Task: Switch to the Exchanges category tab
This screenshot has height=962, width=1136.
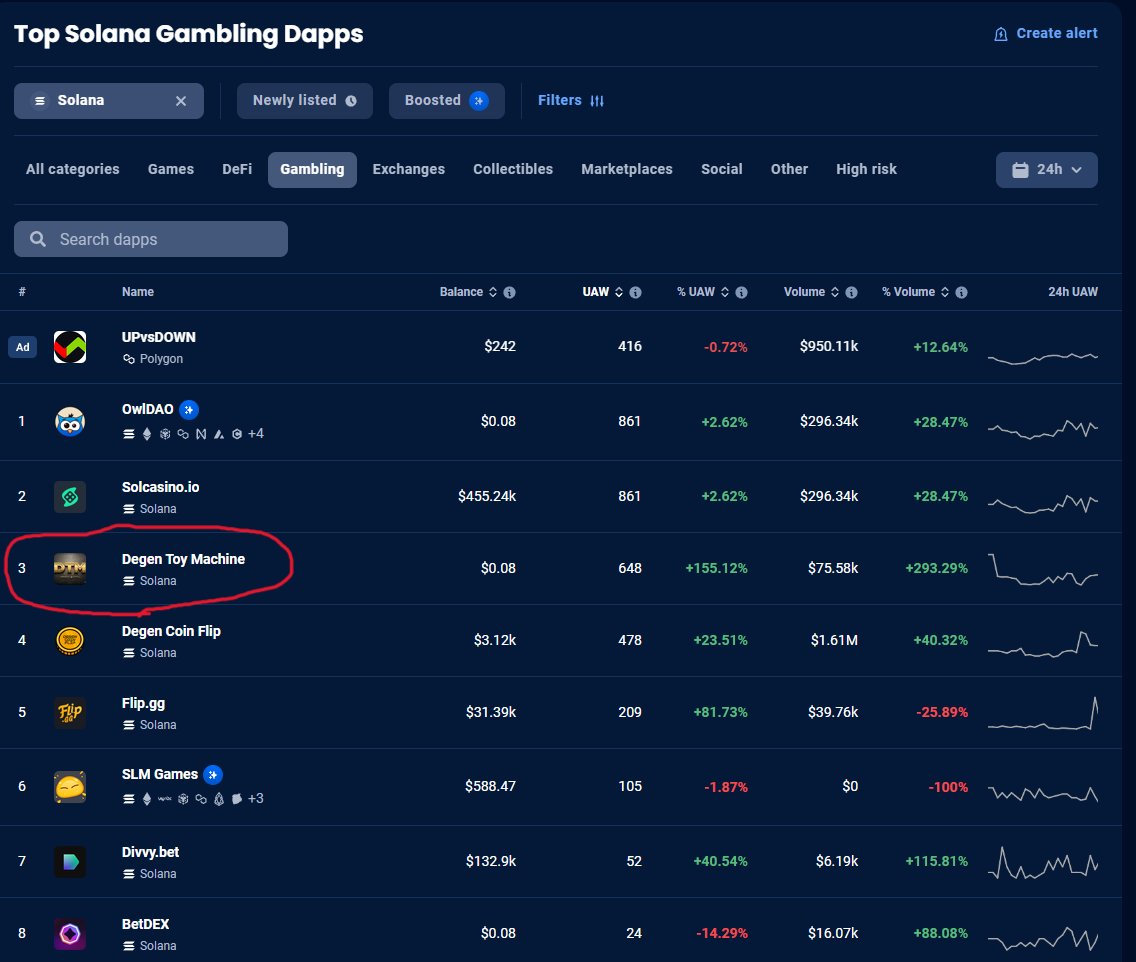Action: coord(408,169)
